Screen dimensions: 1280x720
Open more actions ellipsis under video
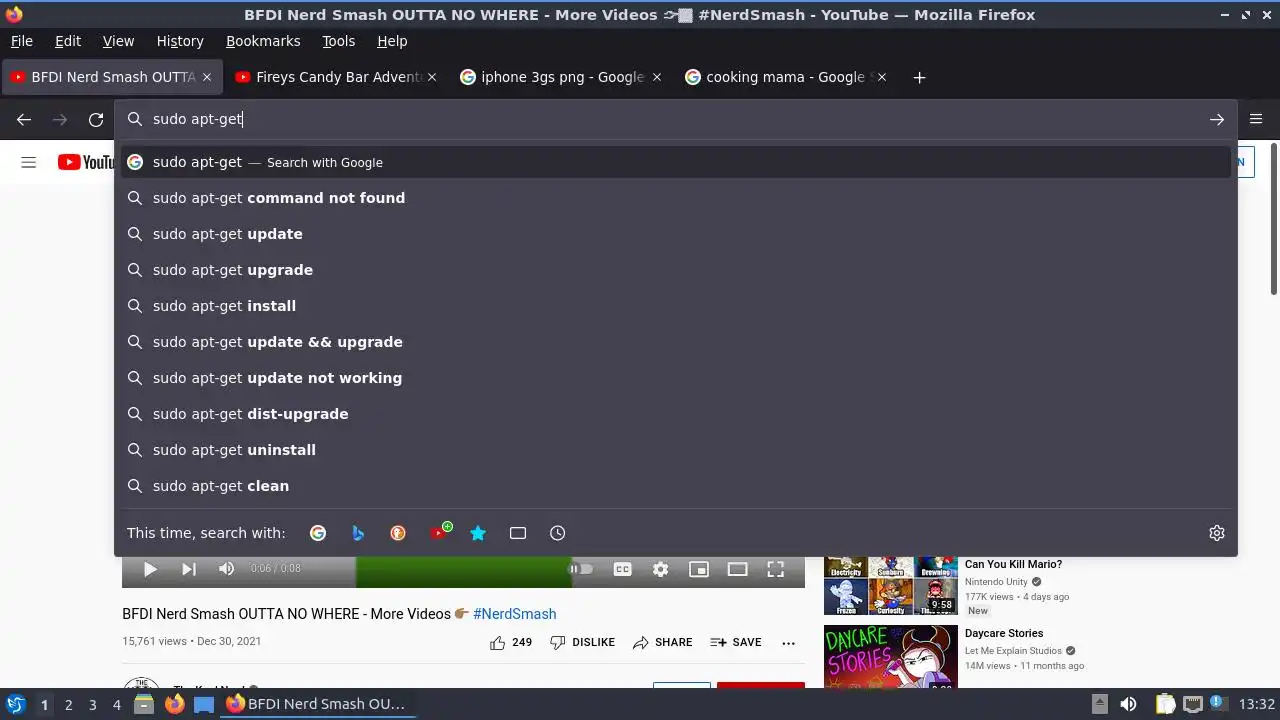789,643
